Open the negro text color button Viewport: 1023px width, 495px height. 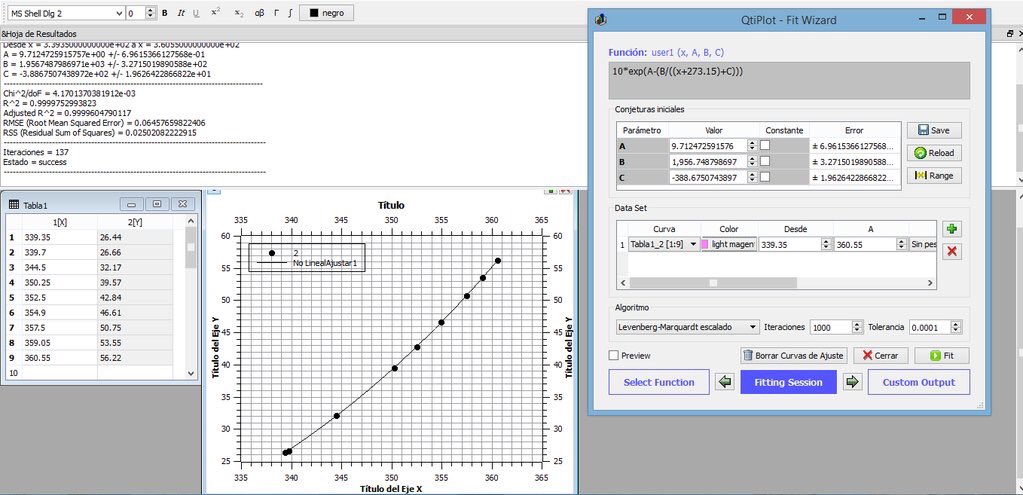[326, 13]
